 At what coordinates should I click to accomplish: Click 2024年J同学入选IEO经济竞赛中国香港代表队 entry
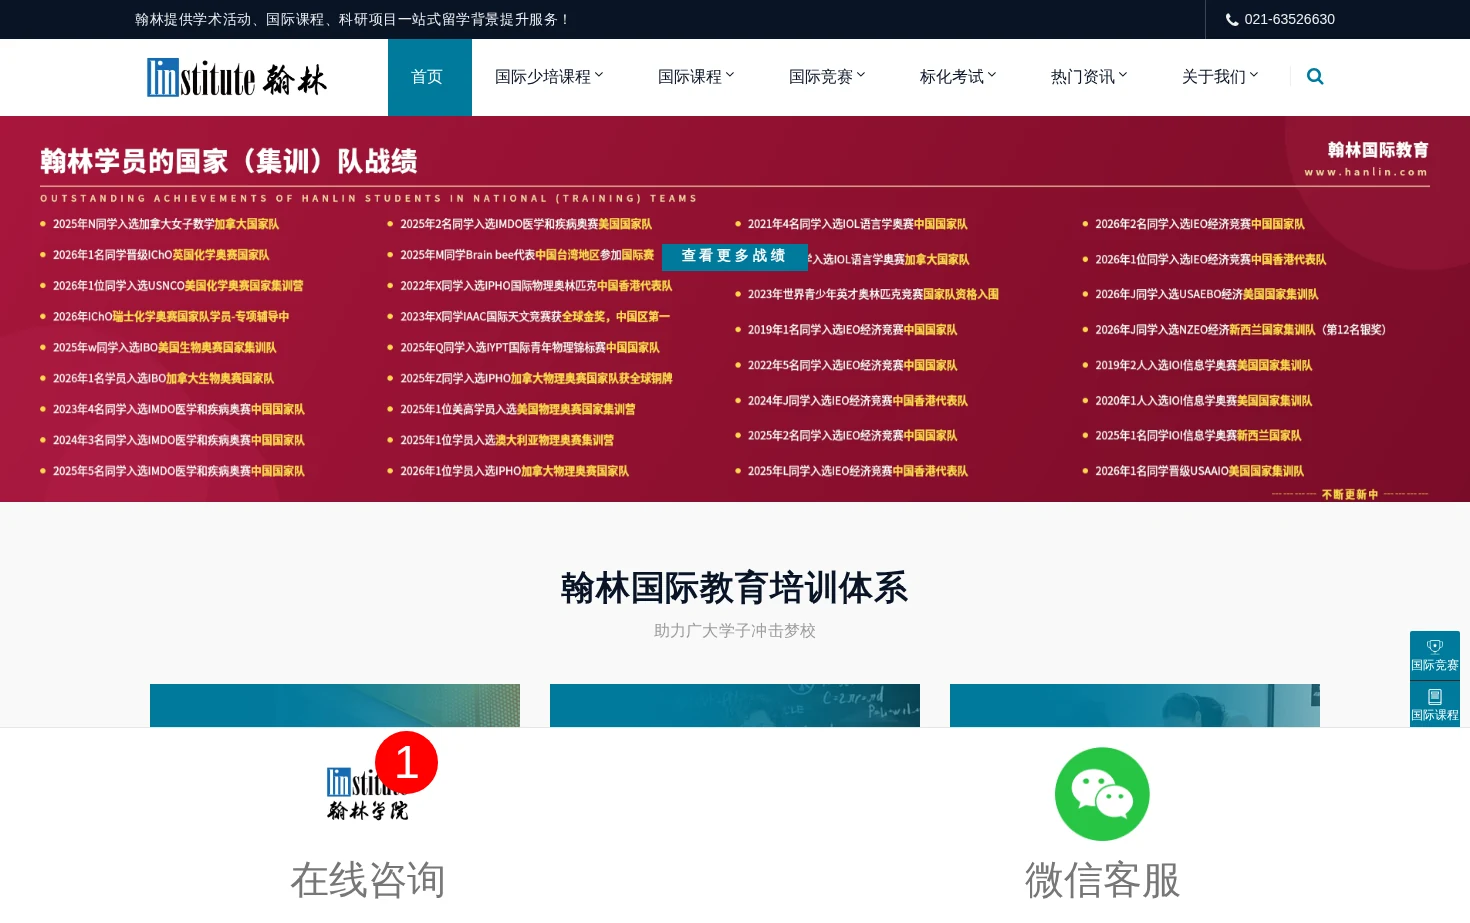(857, 401)
